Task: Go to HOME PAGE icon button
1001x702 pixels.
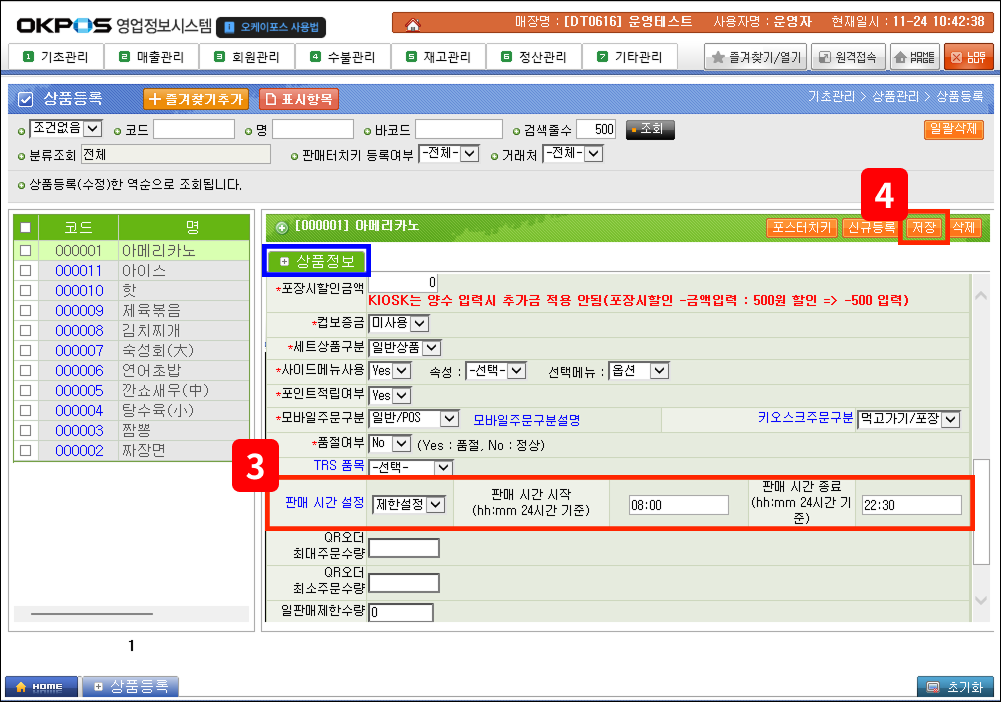Action: tap(914, 57)
